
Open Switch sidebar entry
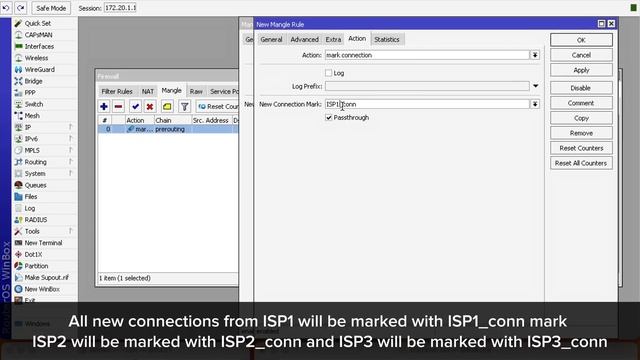(33, 104)
